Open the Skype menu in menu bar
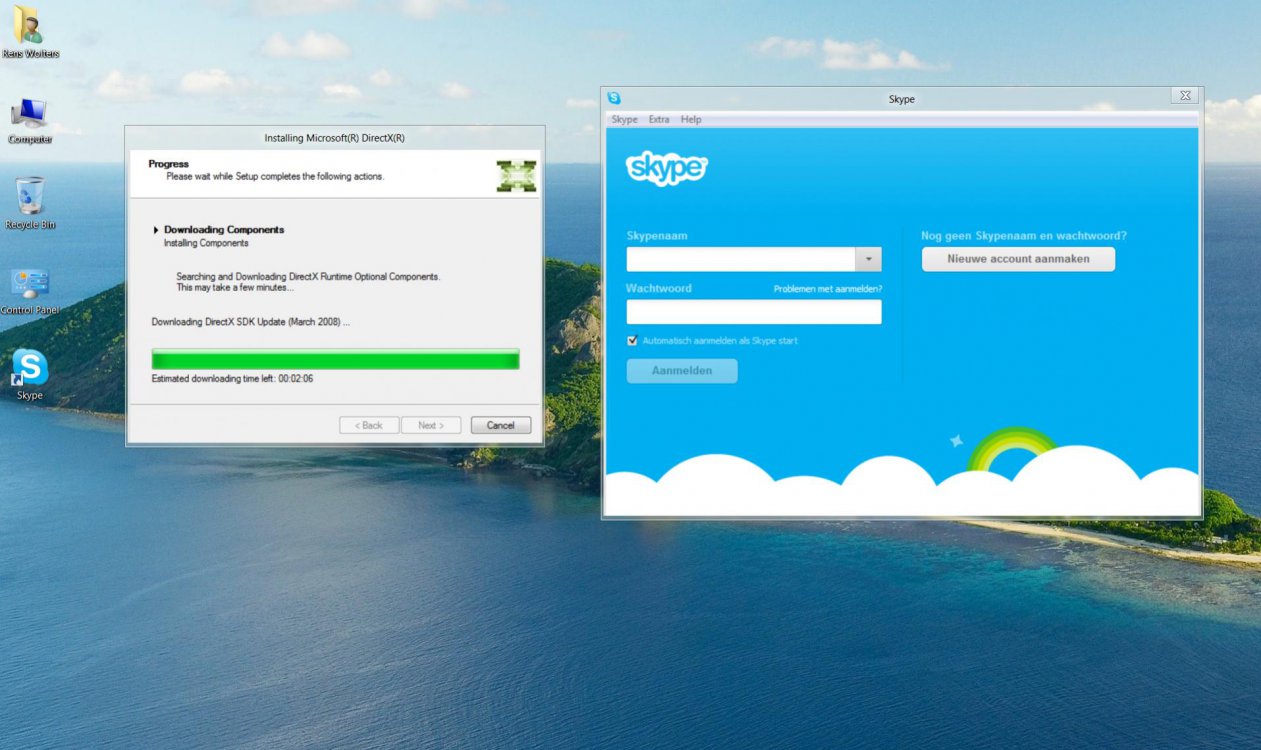Screen dimensions: 1261x750 pyautogui.click(x=624, y=120)
